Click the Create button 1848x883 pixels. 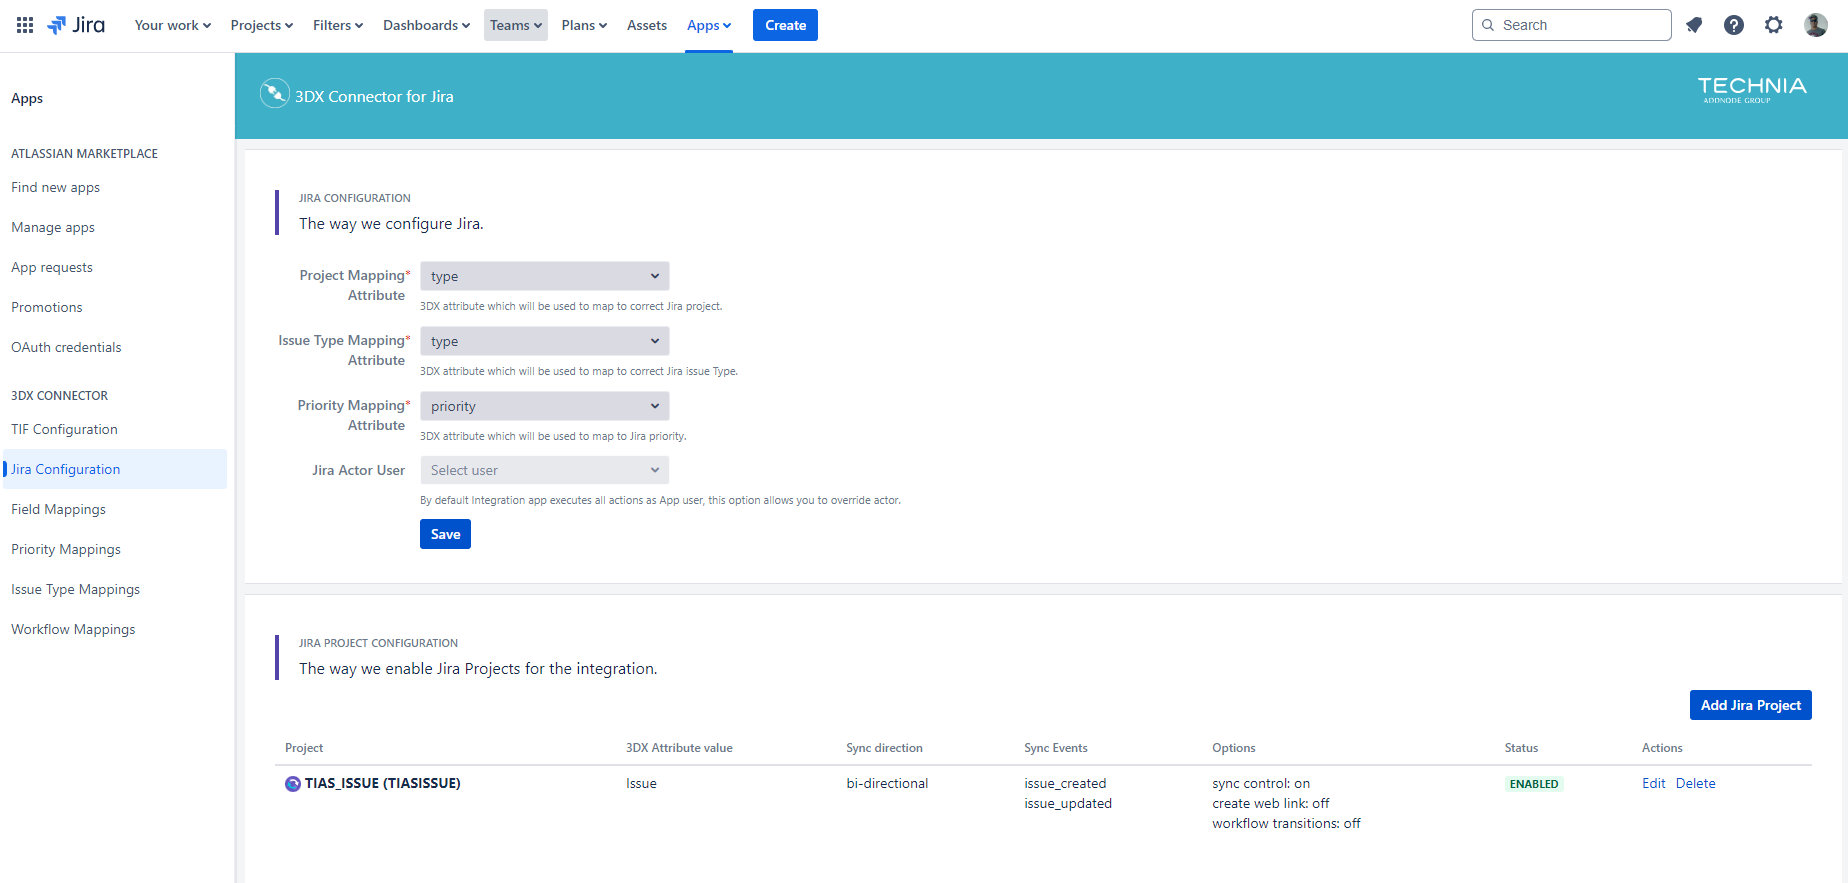pyautogui.click(x=785, y=25)
